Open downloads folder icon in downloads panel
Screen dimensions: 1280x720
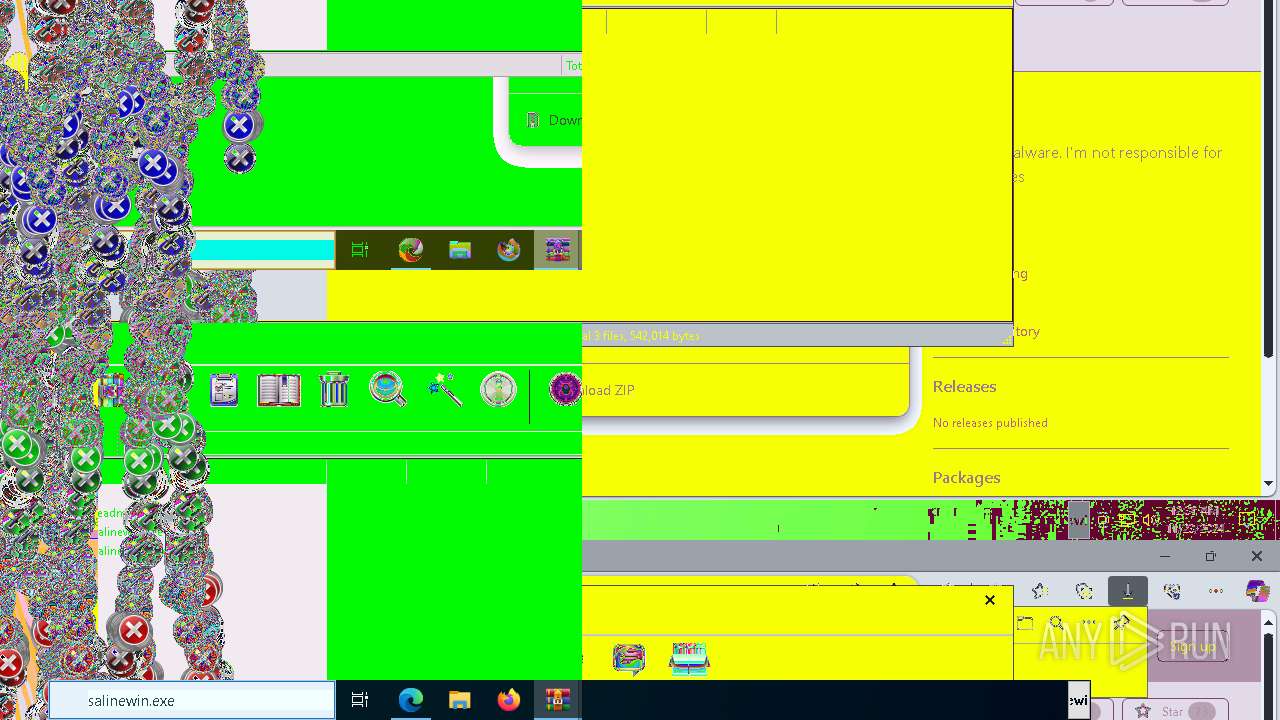(1025, 623)
